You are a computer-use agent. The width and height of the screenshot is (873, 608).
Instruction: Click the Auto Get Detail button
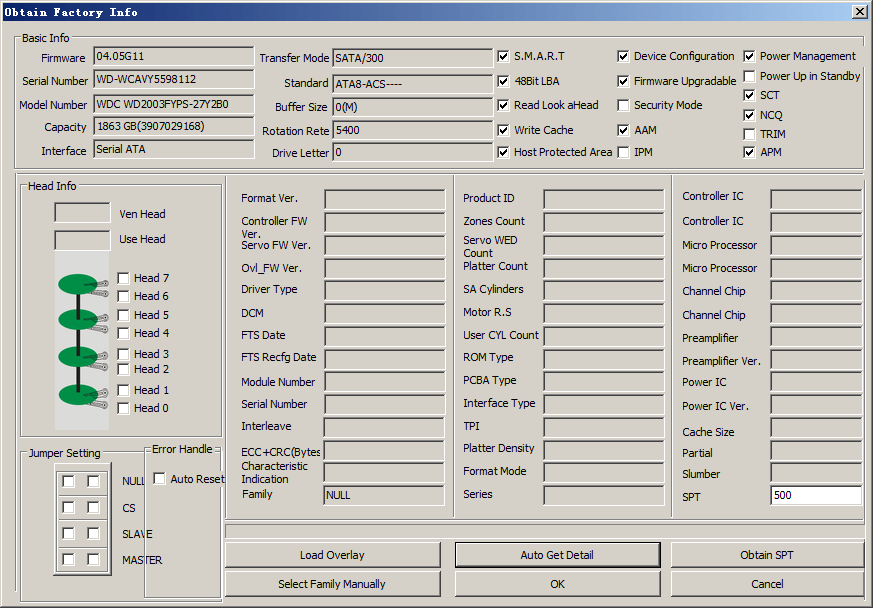[x=557, y=555]
